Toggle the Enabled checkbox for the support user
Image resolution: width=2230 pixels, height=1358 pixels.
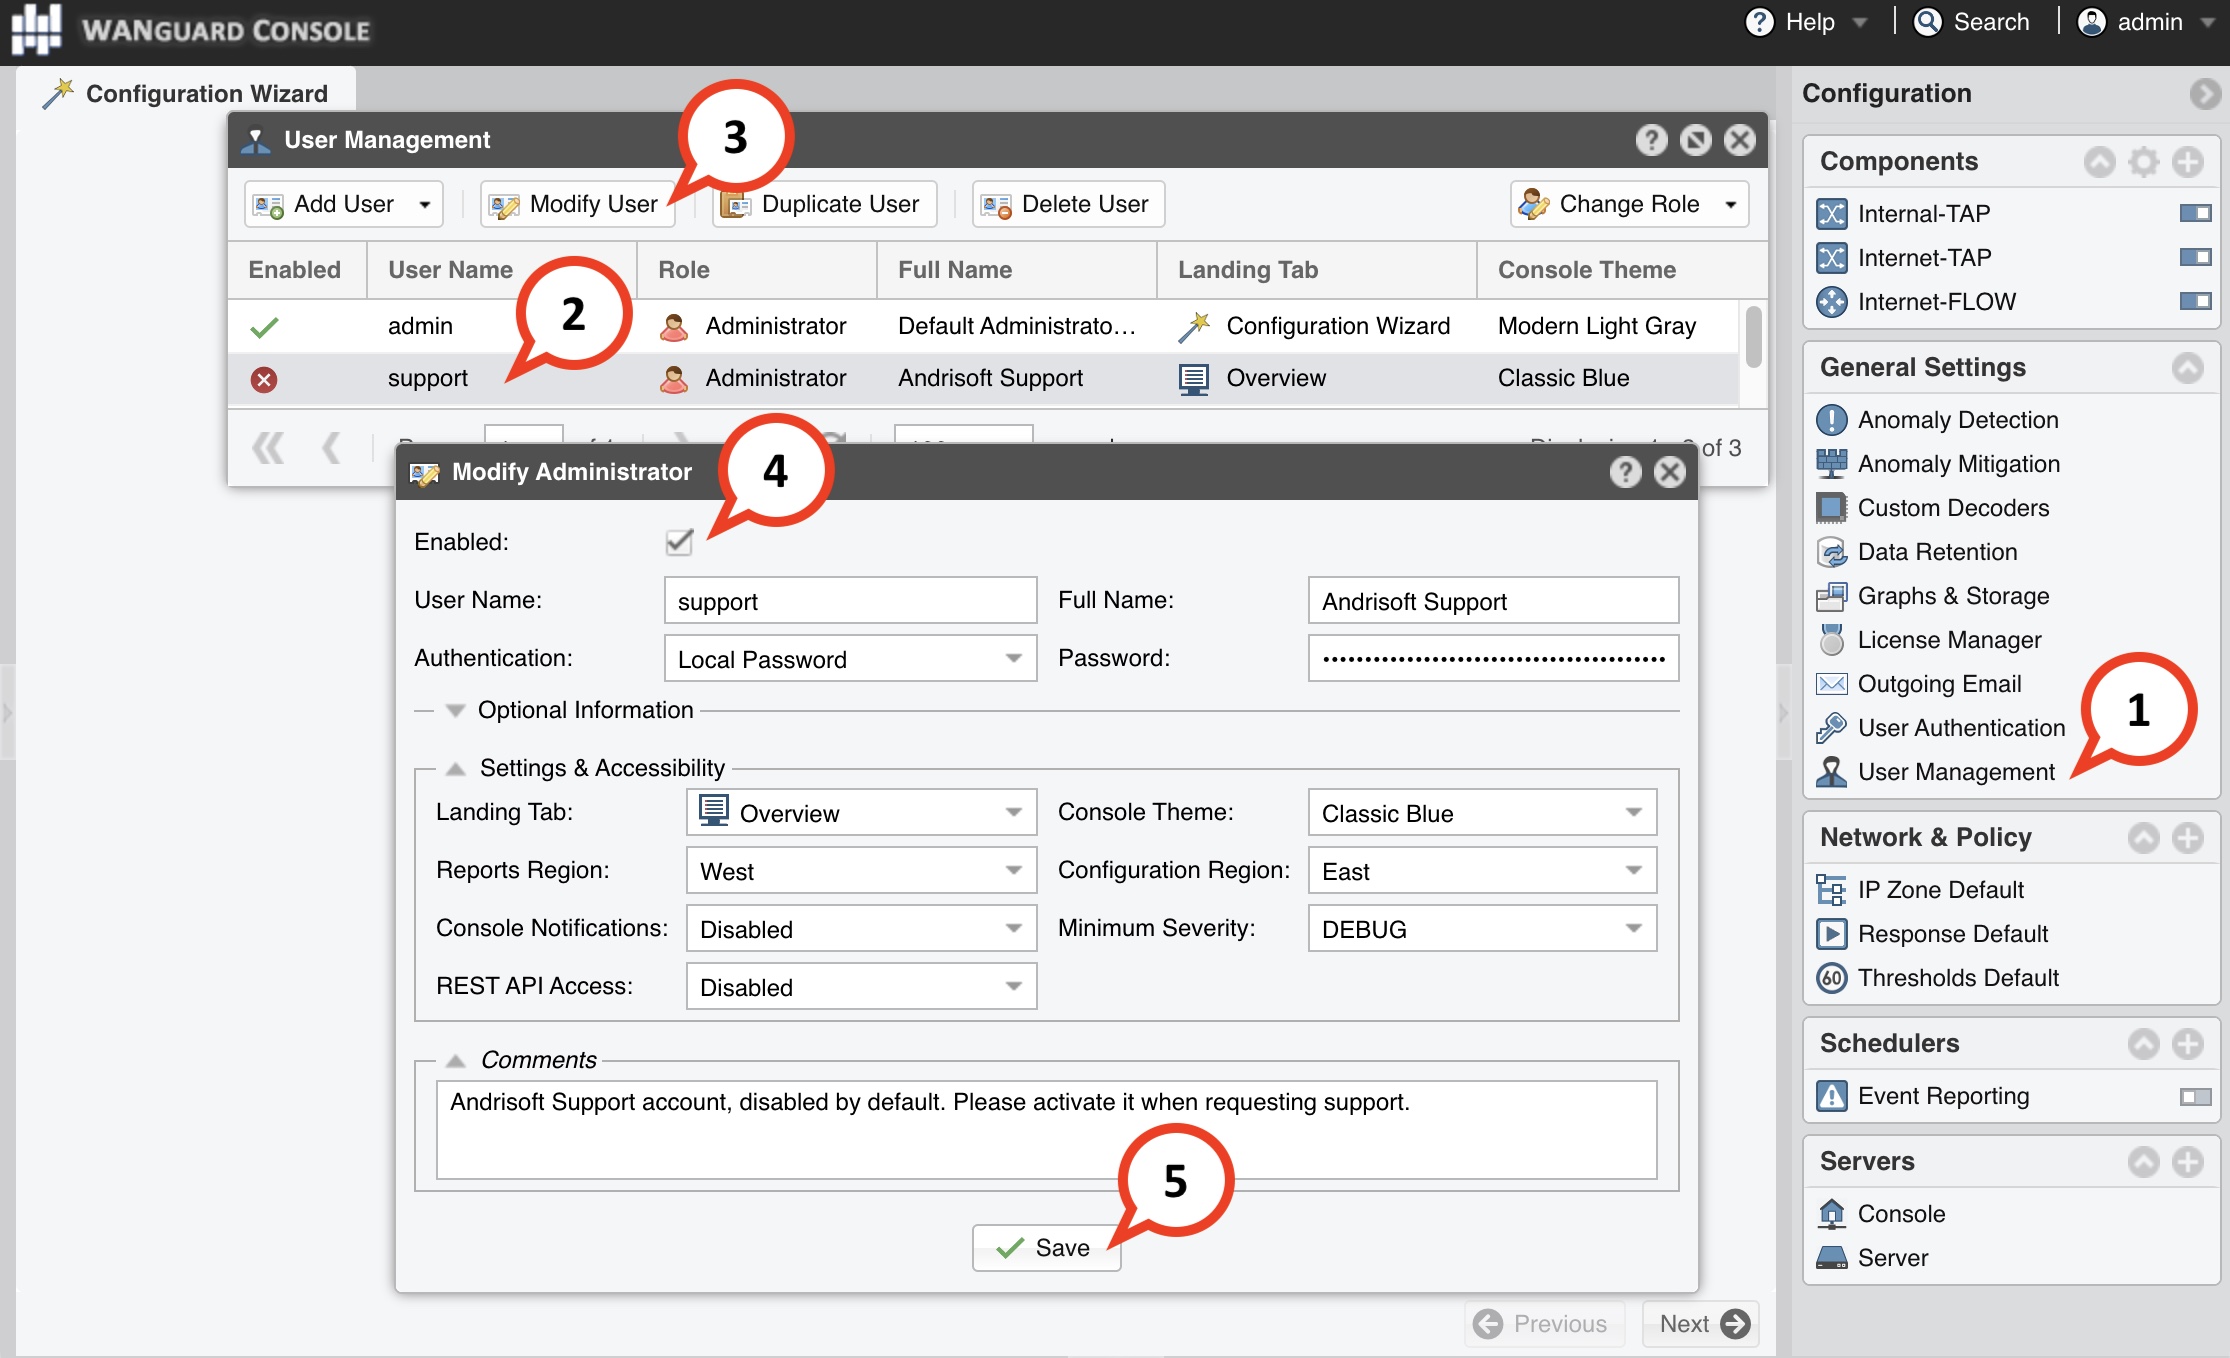point(679,542)
